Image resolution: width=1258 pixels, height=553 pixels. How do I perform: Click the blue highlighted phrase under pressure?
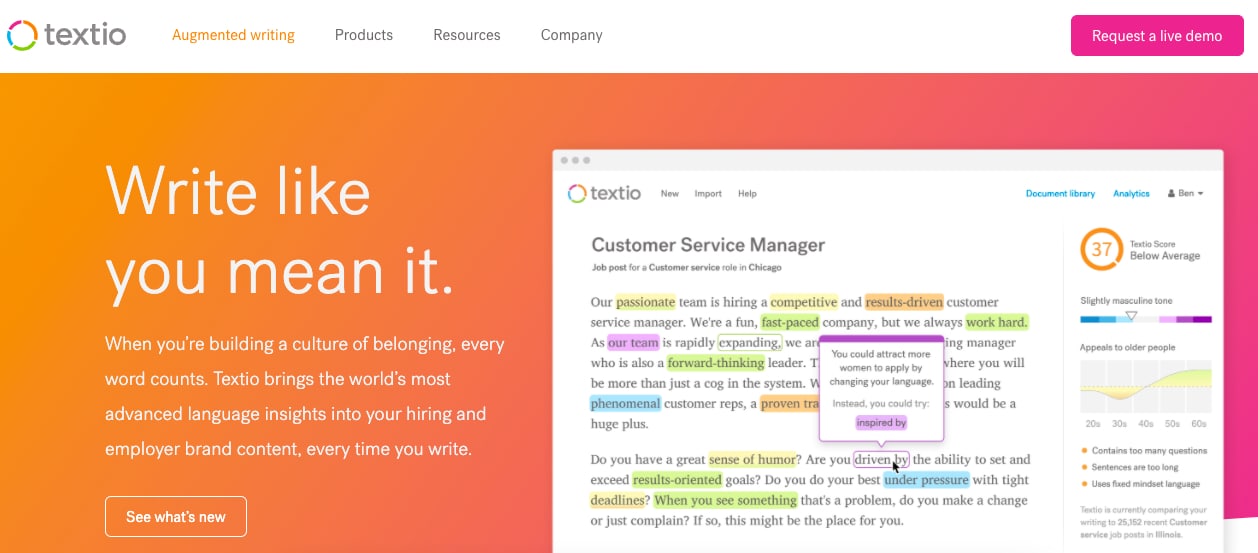point(926,480)
